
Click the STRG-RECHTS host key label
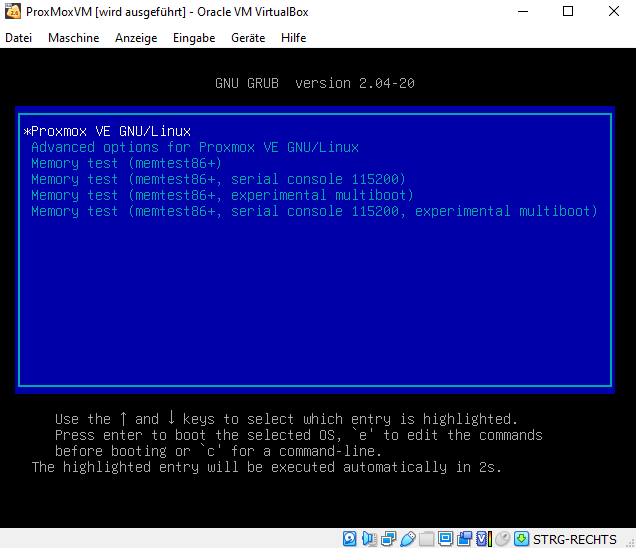click(x=575, y=539)
